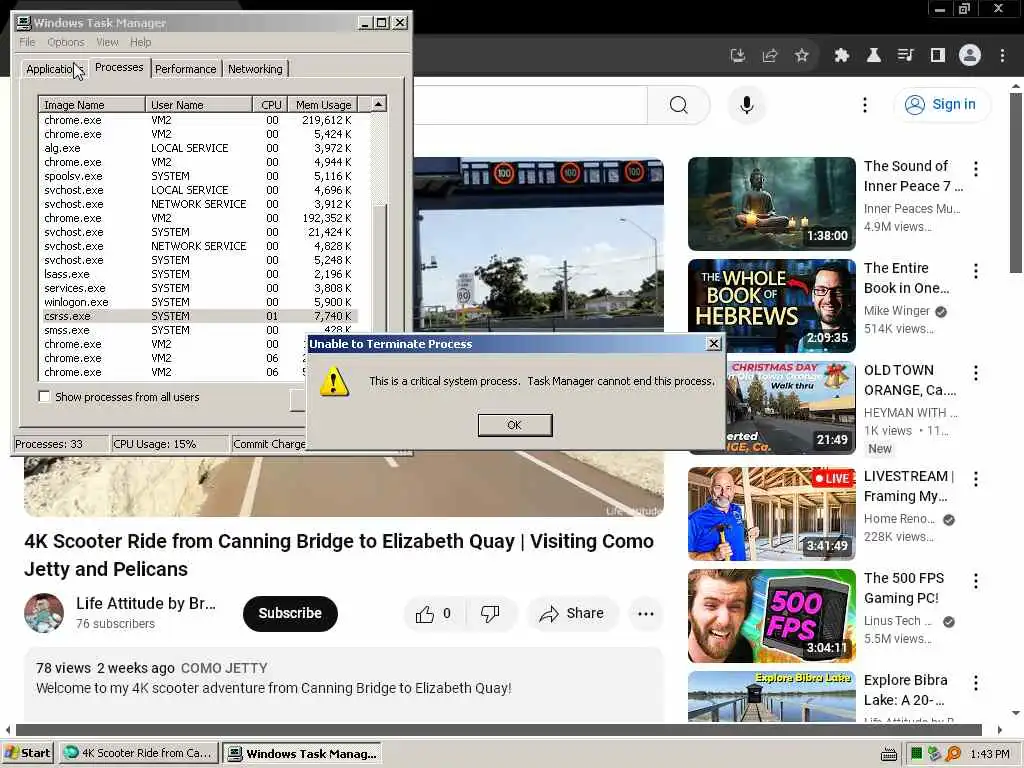
Task: Open the Chrome profile avatar icon
Action: click(x=970, y=56)
